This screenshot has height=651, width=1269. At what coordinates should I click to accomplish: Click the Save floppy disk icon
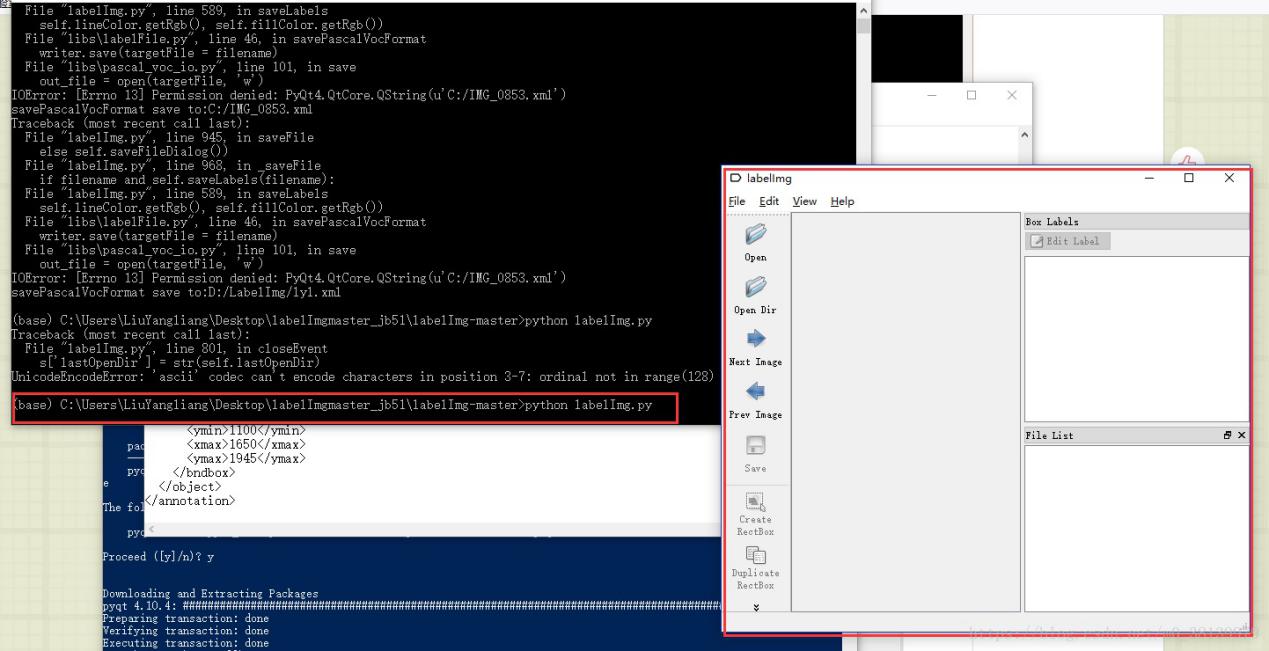756,445
